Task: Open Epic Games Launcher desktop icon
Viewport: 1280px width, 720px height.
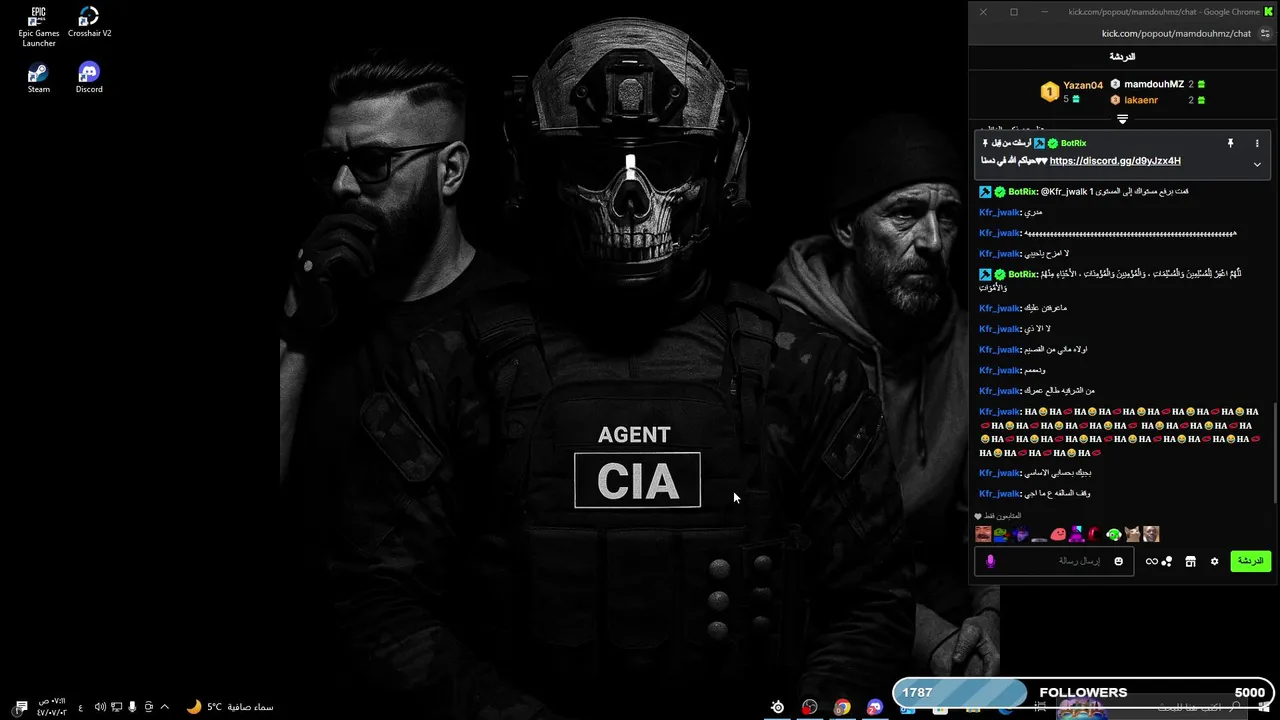Action: 39,27
